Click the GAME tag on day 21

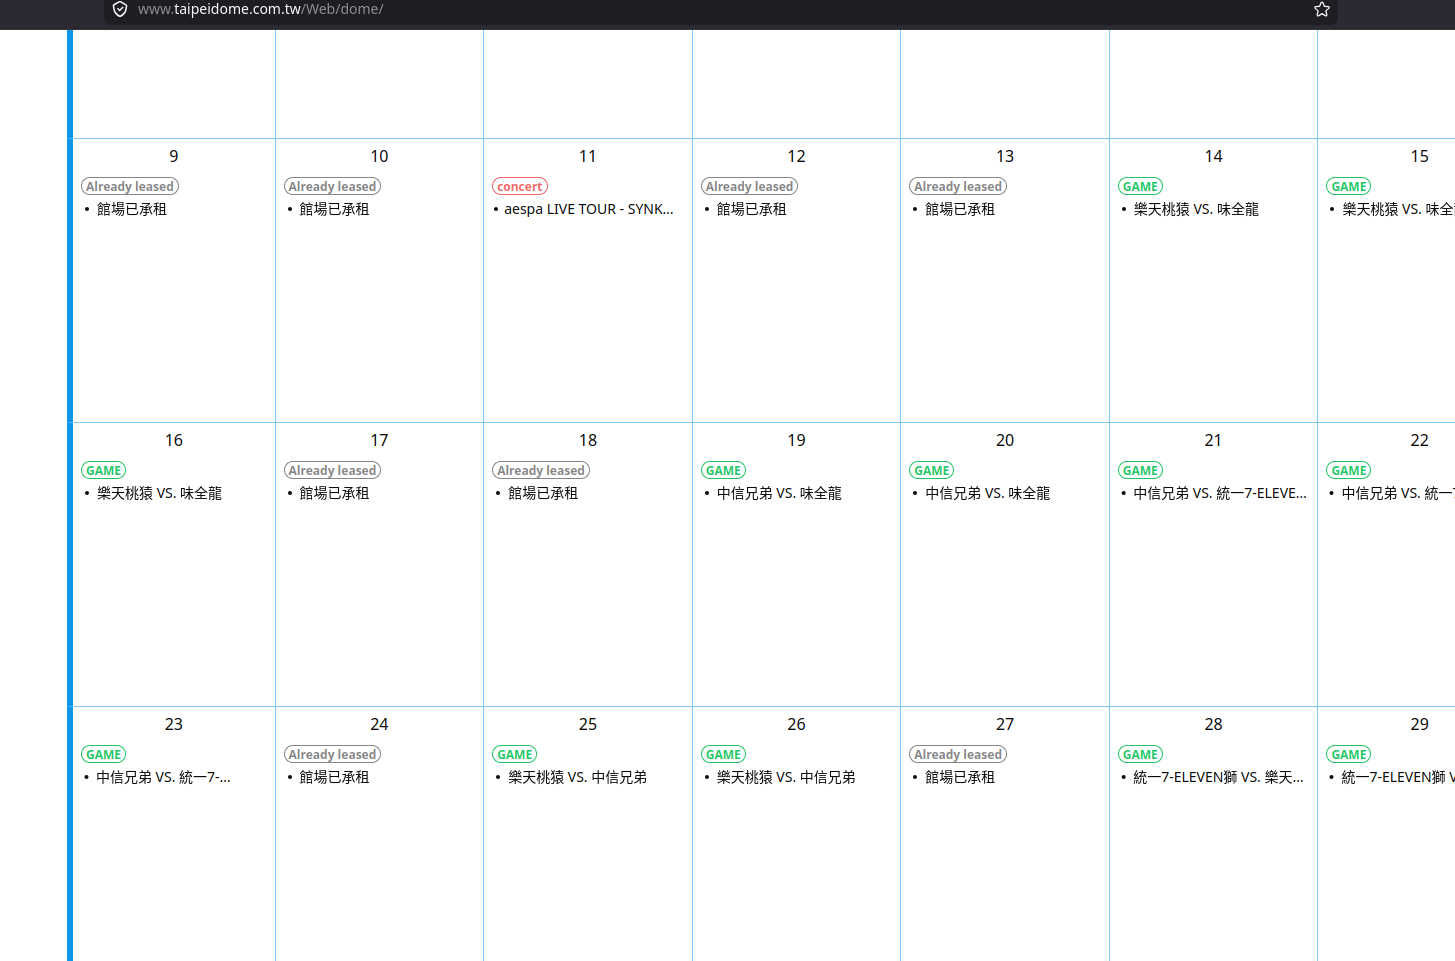tap(1140, 470)
